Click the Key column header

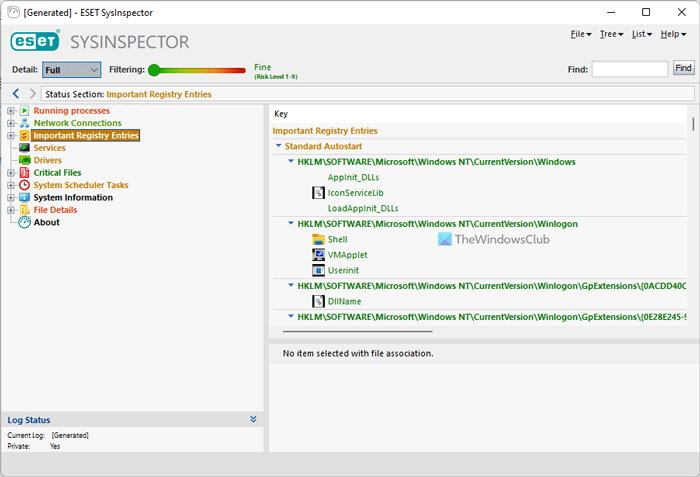[281, 114]
